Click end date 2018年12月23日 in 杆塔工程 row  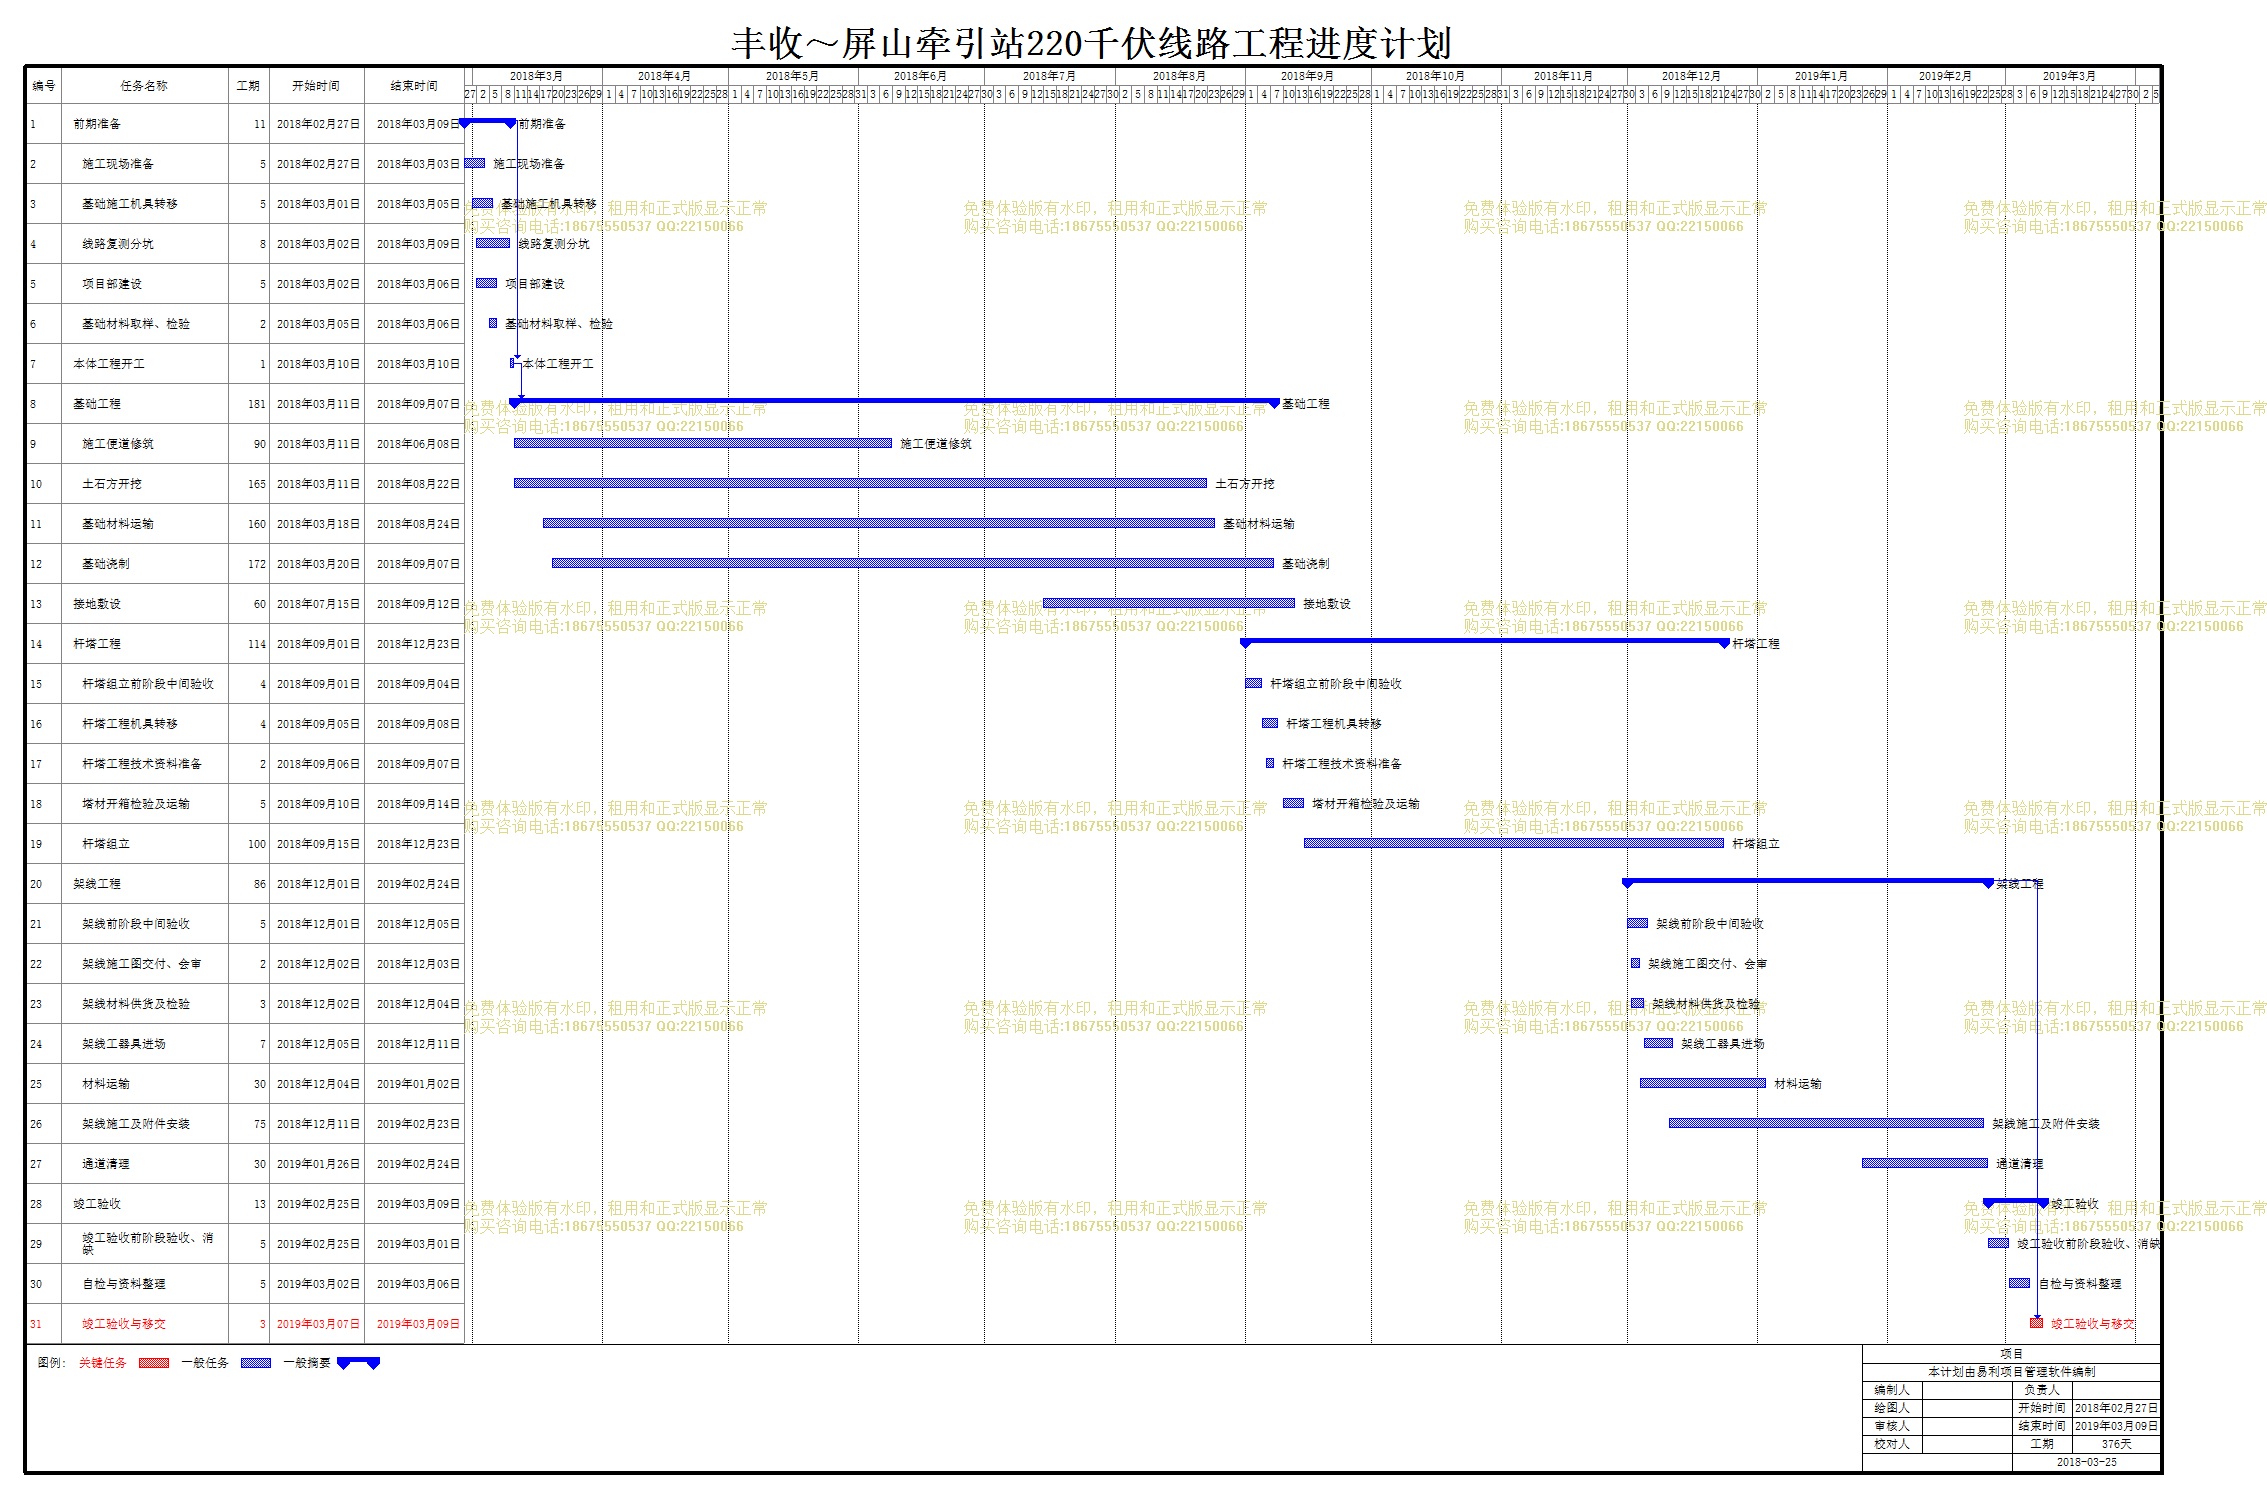(418, 644)
